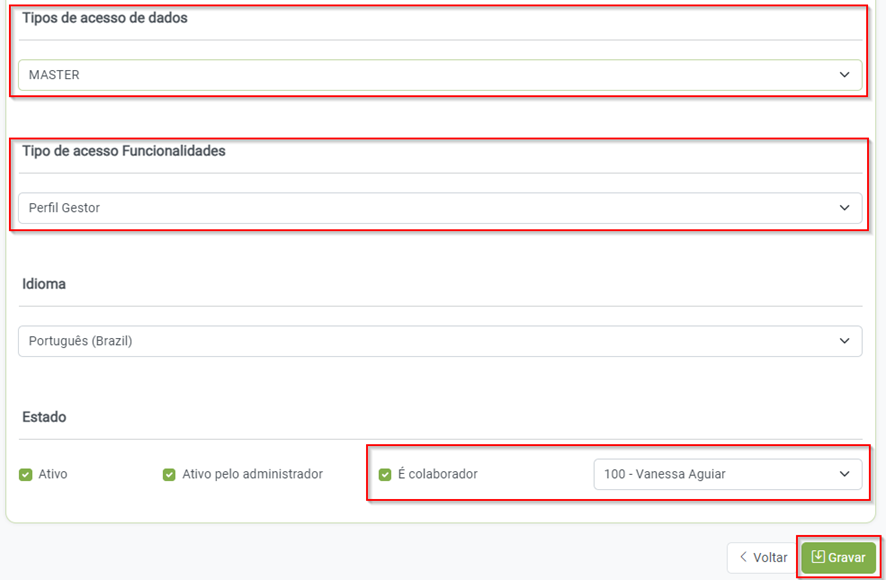Click the Tipos de acesso de dados heading
Viewport: 886px width, 580px height.
click(105, 18)
